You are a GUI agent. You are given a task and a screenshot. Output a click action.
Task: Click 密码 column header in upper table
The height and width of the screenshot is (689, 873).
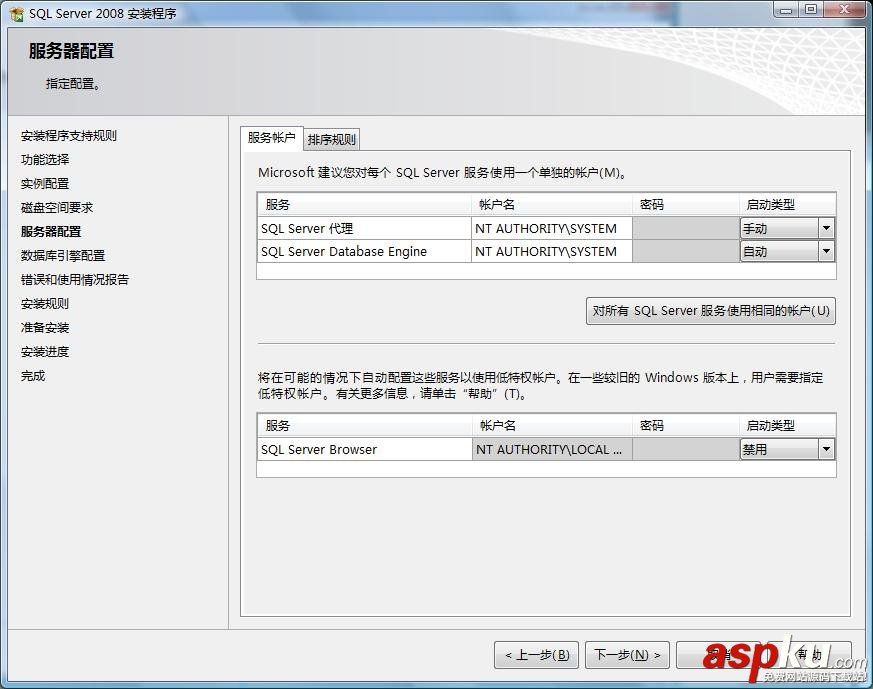click(686, 204)
